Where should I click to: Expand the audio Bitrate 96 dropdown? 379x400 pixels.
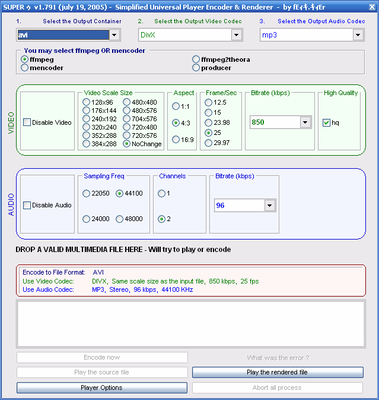click(x=270, y=205)
